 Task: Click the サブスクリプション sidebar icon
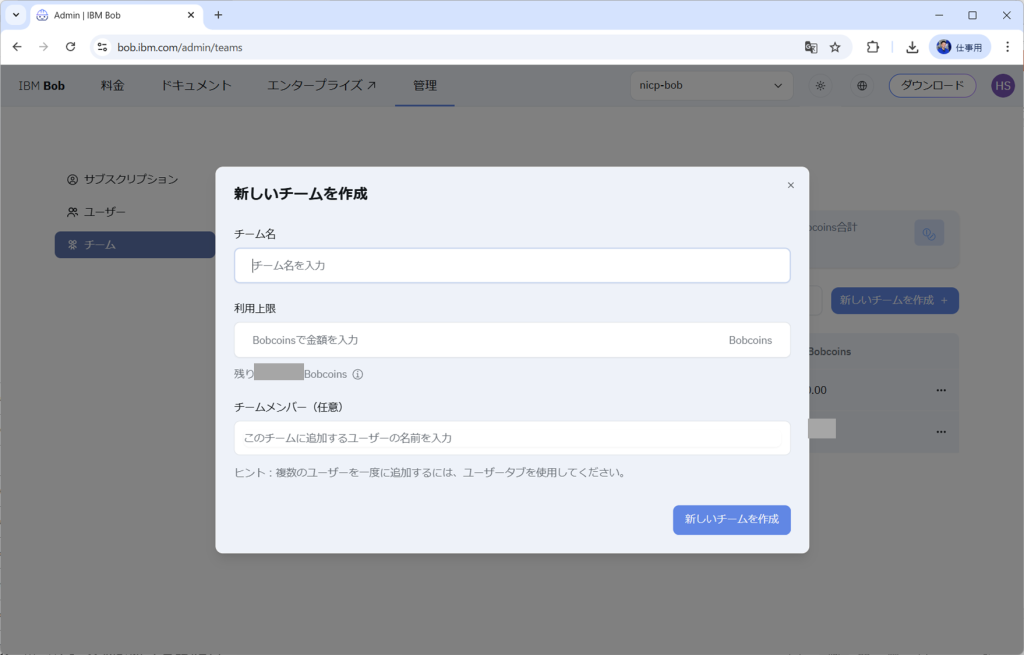point(72,180)
